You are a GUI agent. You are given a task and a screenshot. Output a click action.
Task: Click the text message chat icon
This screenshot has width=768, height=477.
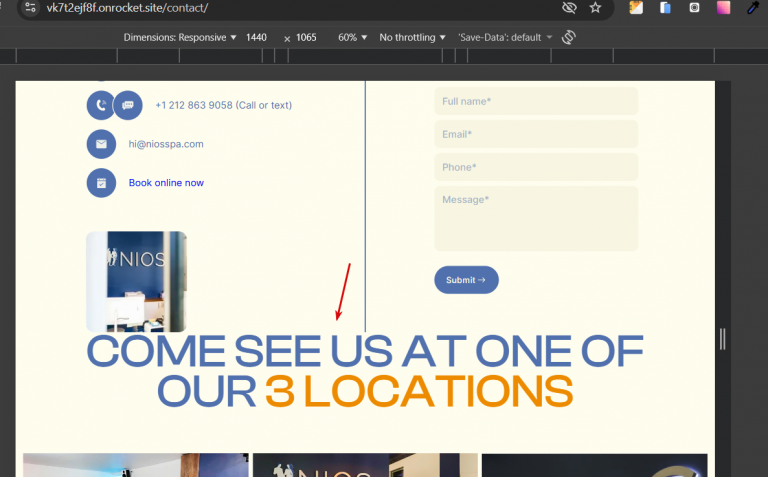point(128,105)
